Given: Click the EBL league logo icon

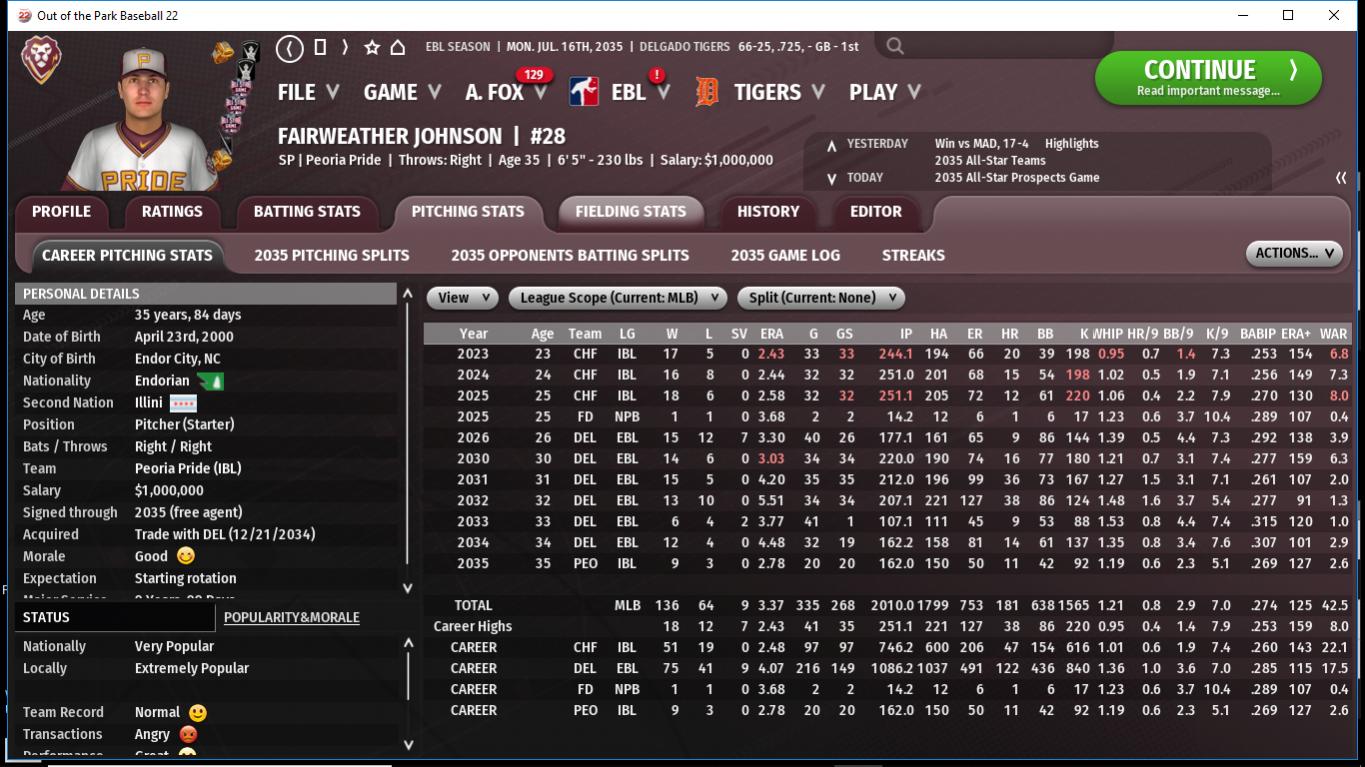Looking at the screenshot, I should click(584, 92).
